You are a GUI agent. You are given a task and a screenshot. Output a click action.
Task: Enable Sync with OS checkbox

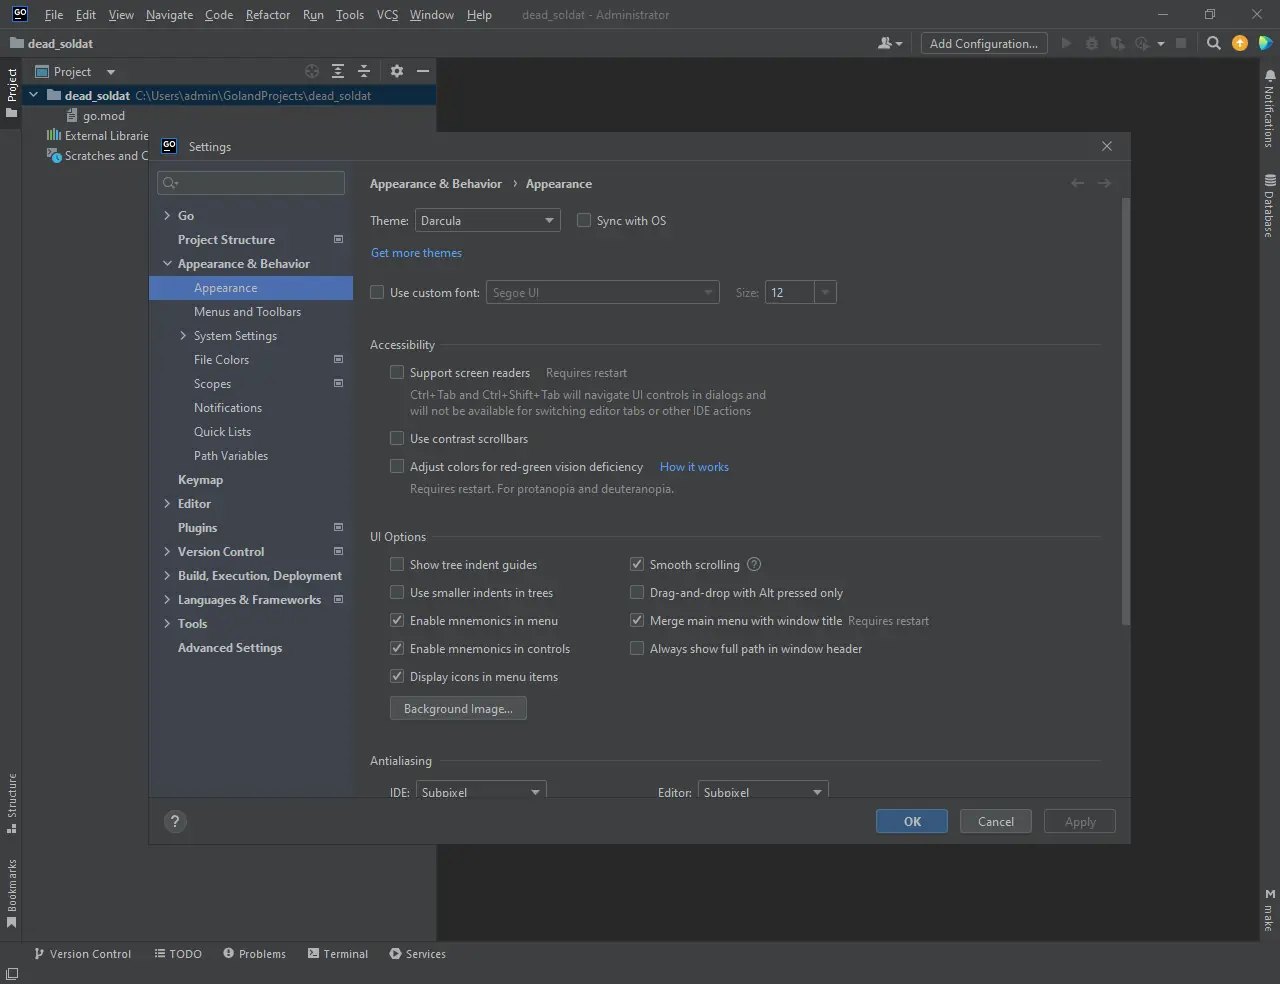pyautogui.click(x=584, y=221)
